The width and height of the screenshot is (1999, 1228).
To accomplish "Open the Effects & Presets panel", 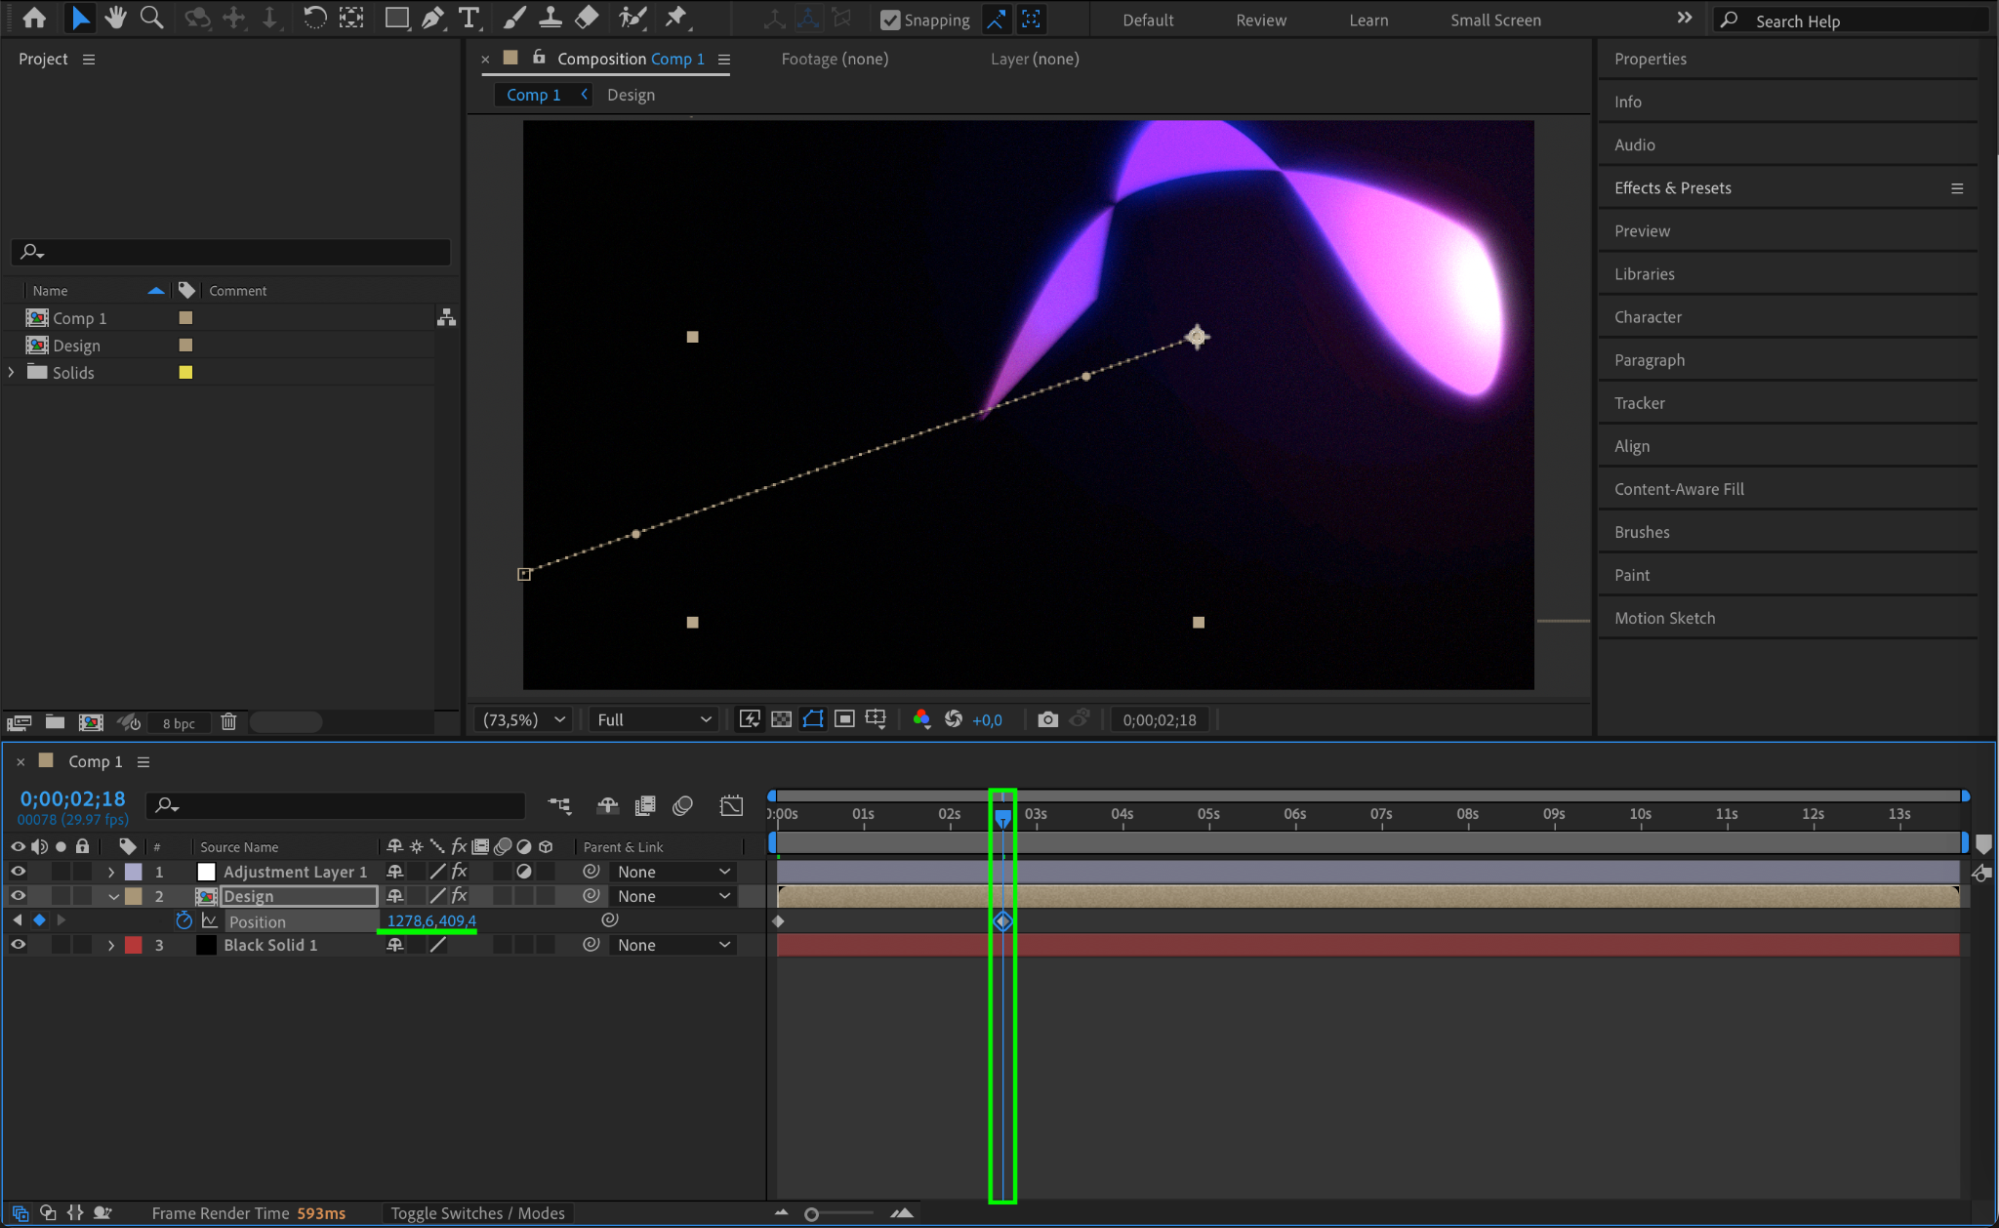I will (1672, 188).
